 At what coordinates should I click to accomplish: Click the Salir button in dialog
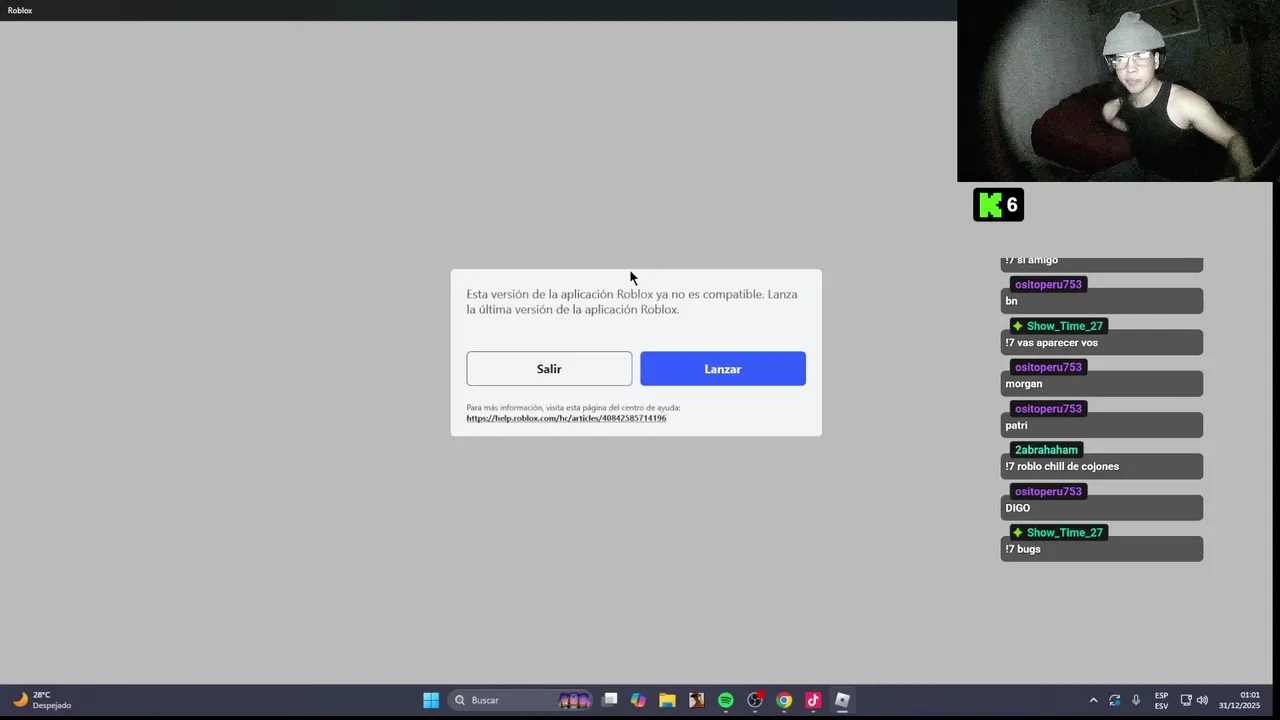click(x=549, y=369)
